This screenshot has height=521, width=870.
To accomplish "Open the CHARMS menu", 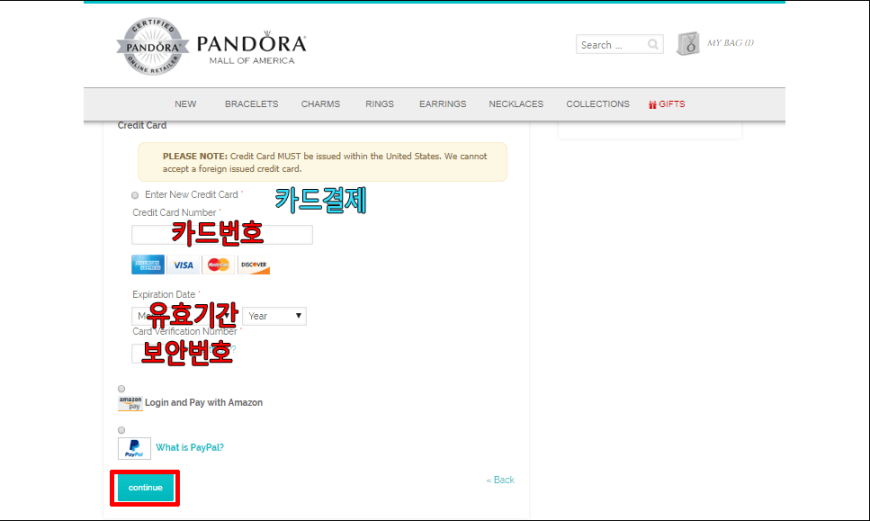I will click(321, 104).
